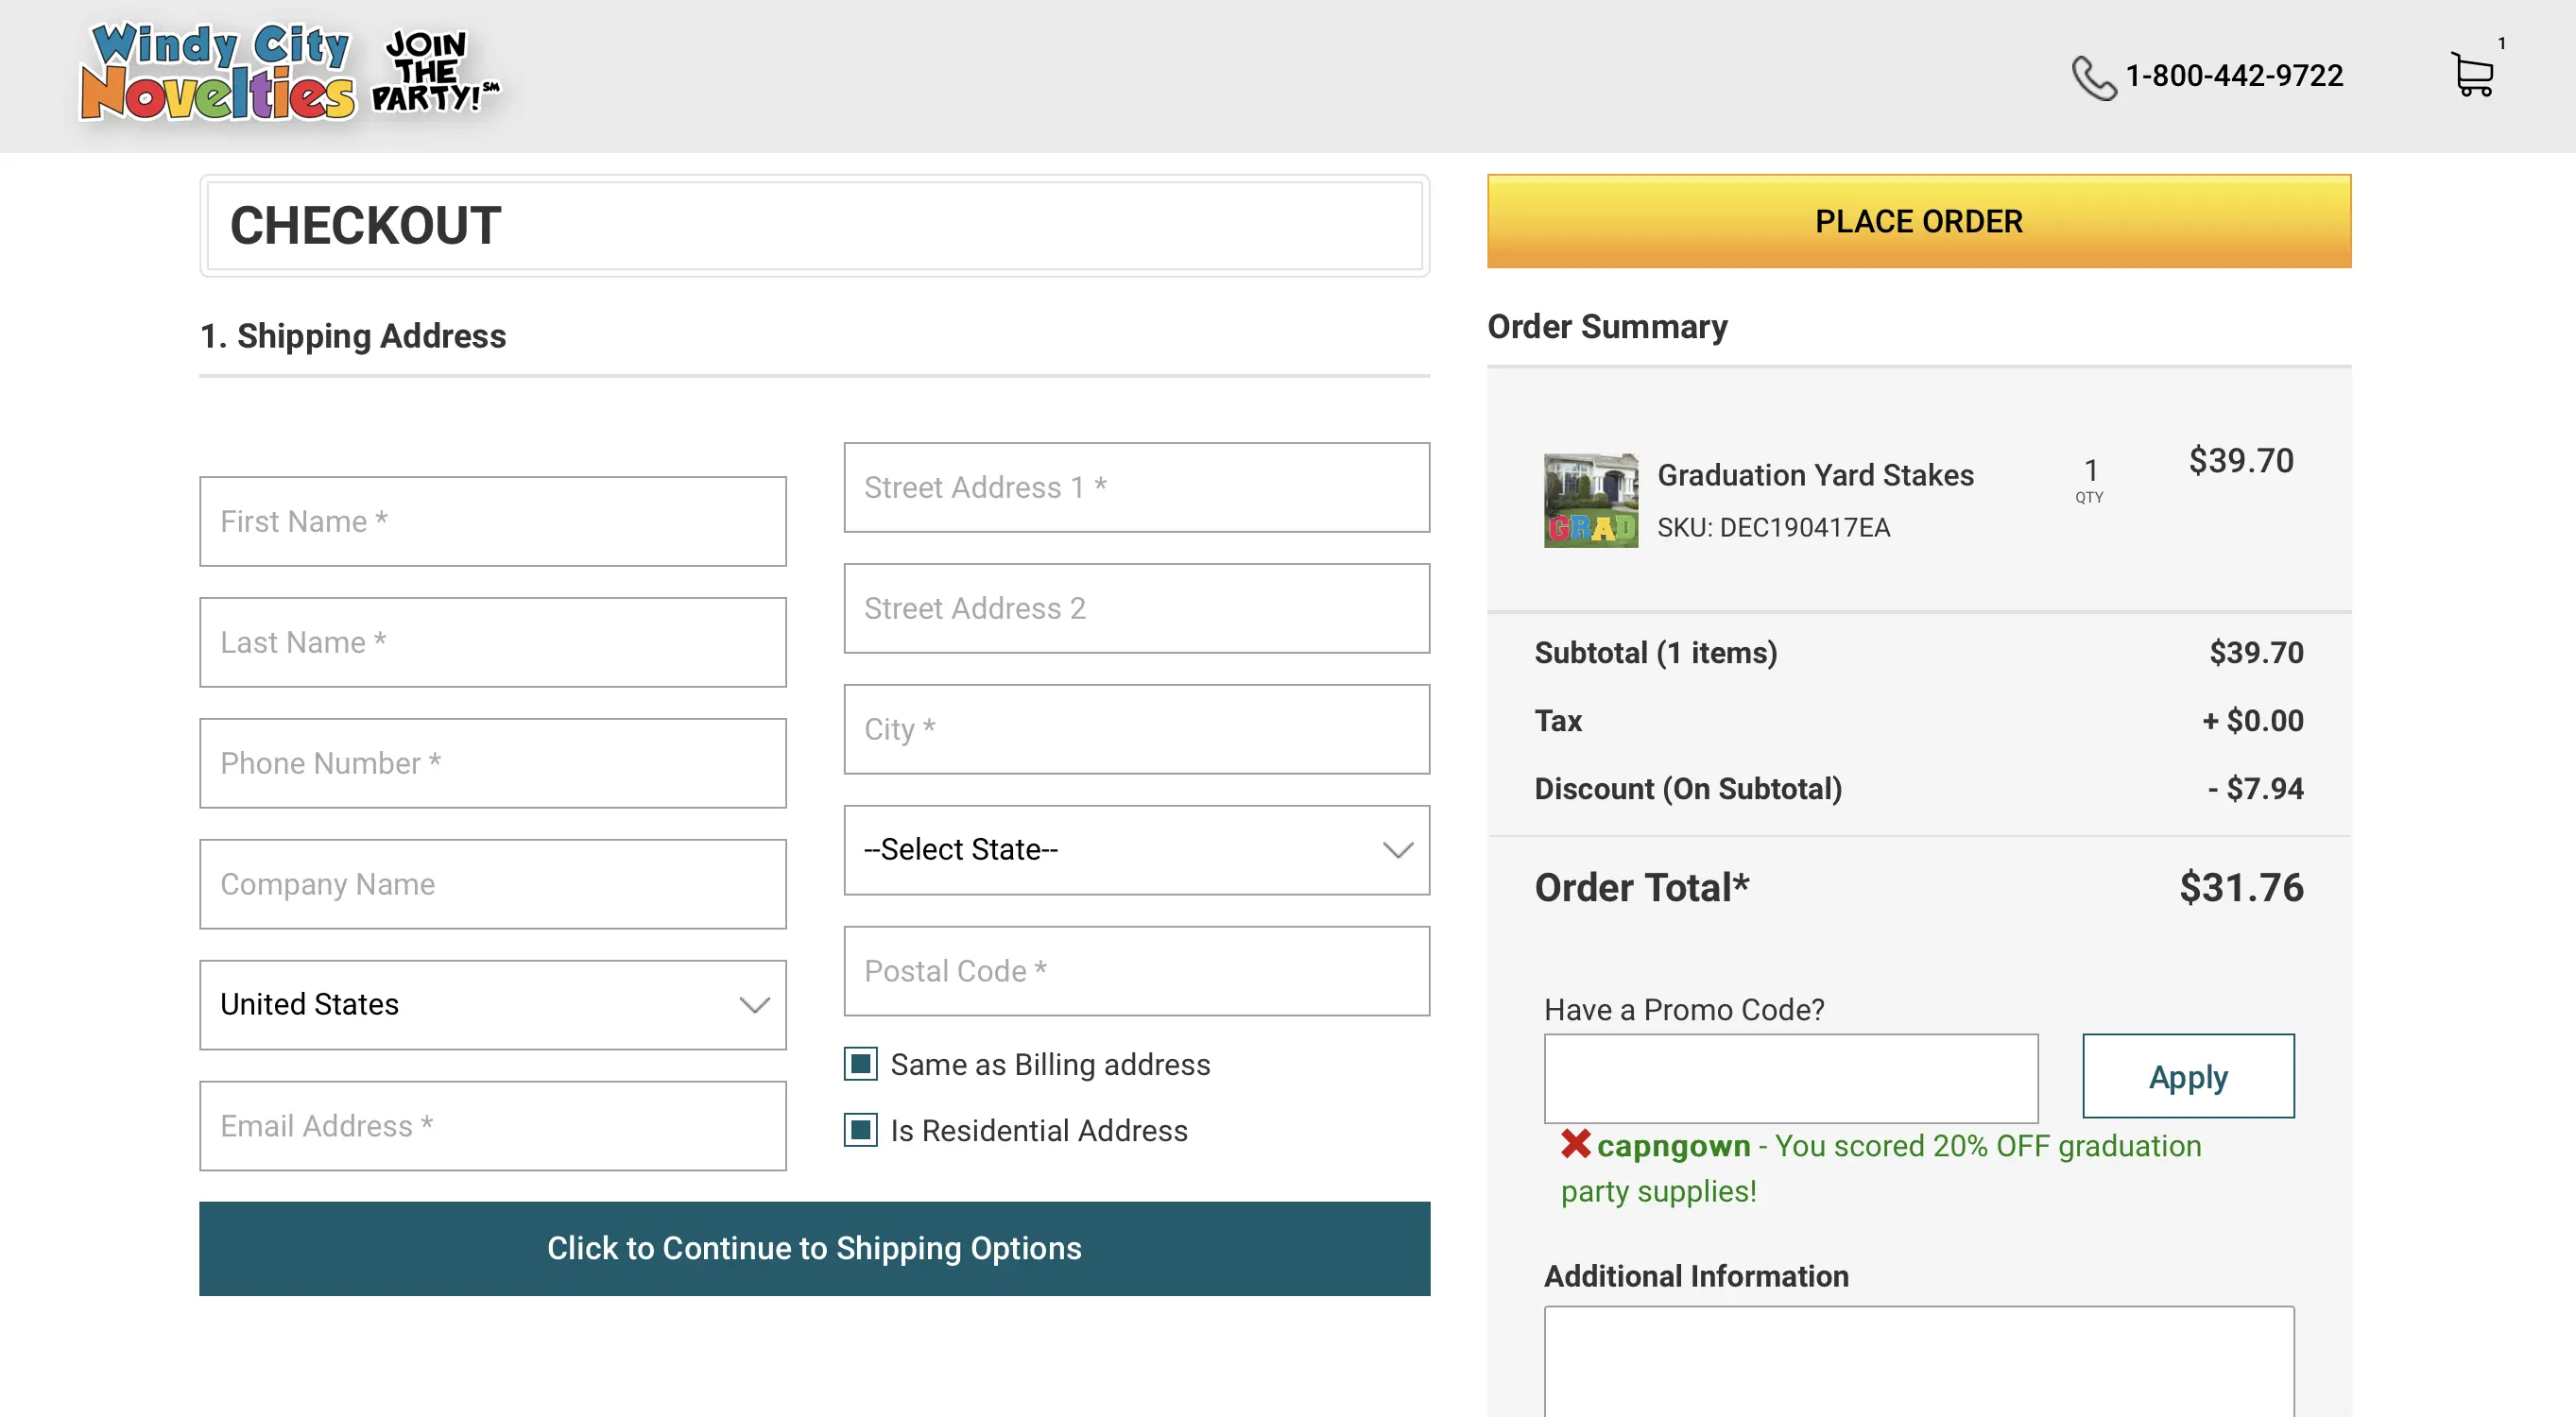Open the Select State dropdown
Screen dimensions: 2576x1417
click(1136, 850)
